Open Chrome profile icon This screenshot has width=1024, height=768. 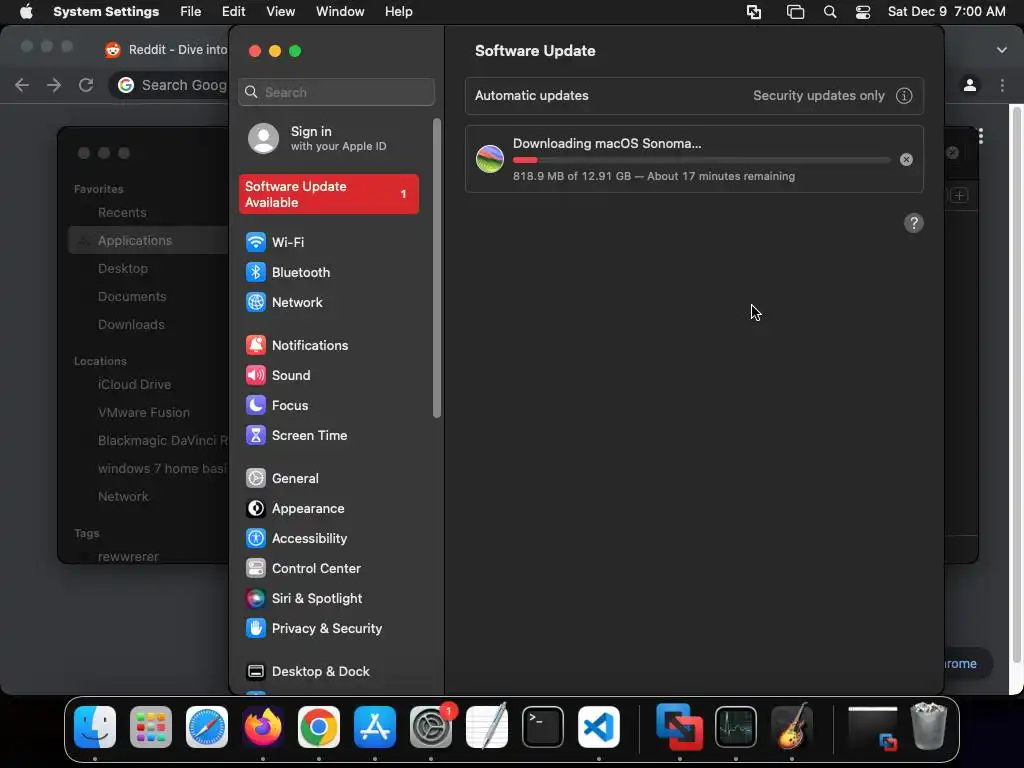click(x=970, y=85)
